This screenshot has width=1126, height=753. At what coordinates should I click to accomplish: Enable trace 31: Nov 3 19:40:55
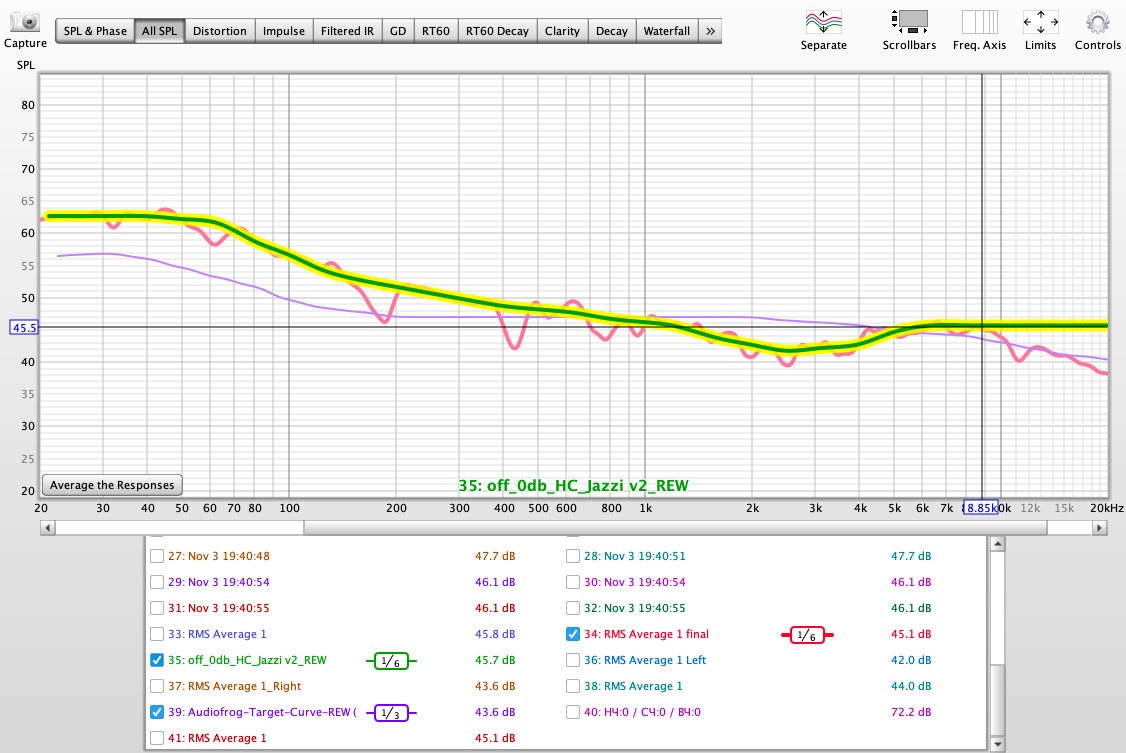pyautogui.click(x=157, y=608)
